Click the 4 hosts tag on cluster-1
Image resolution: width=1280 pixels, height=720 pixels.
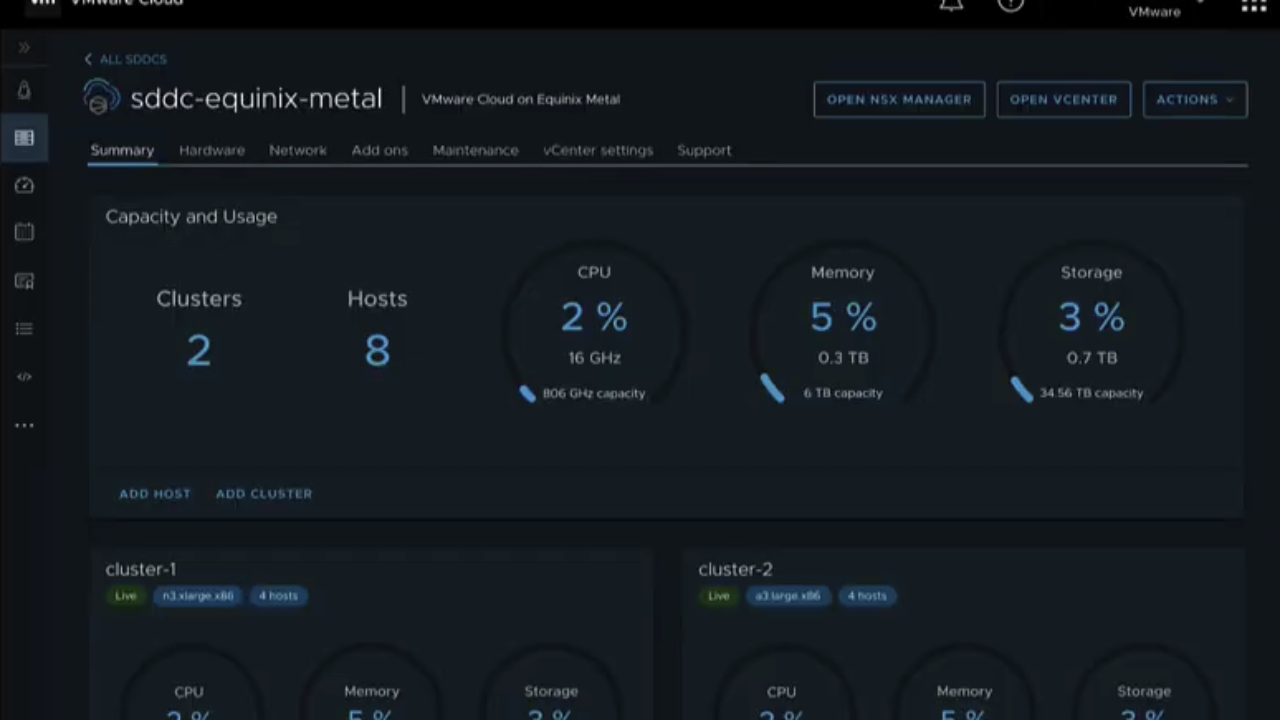pos(278,596)
